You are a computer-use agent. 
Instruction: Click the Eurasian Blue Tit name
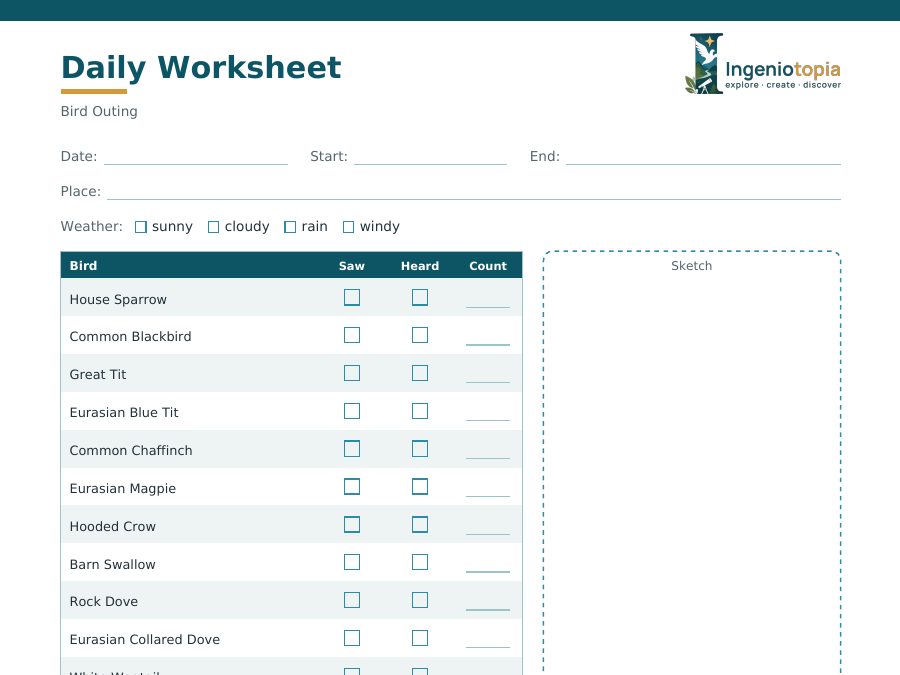pyautogui.click(x=124, y=412)
